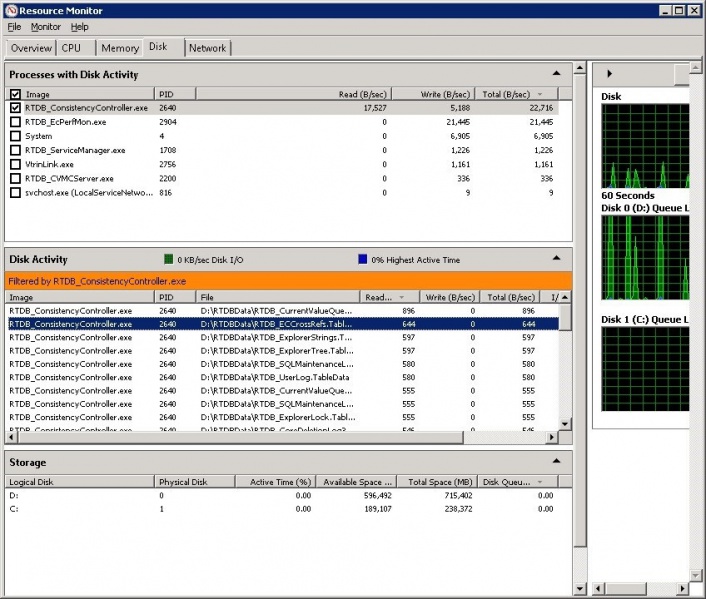Tick the System process checkbox

[x=15, y=136]
